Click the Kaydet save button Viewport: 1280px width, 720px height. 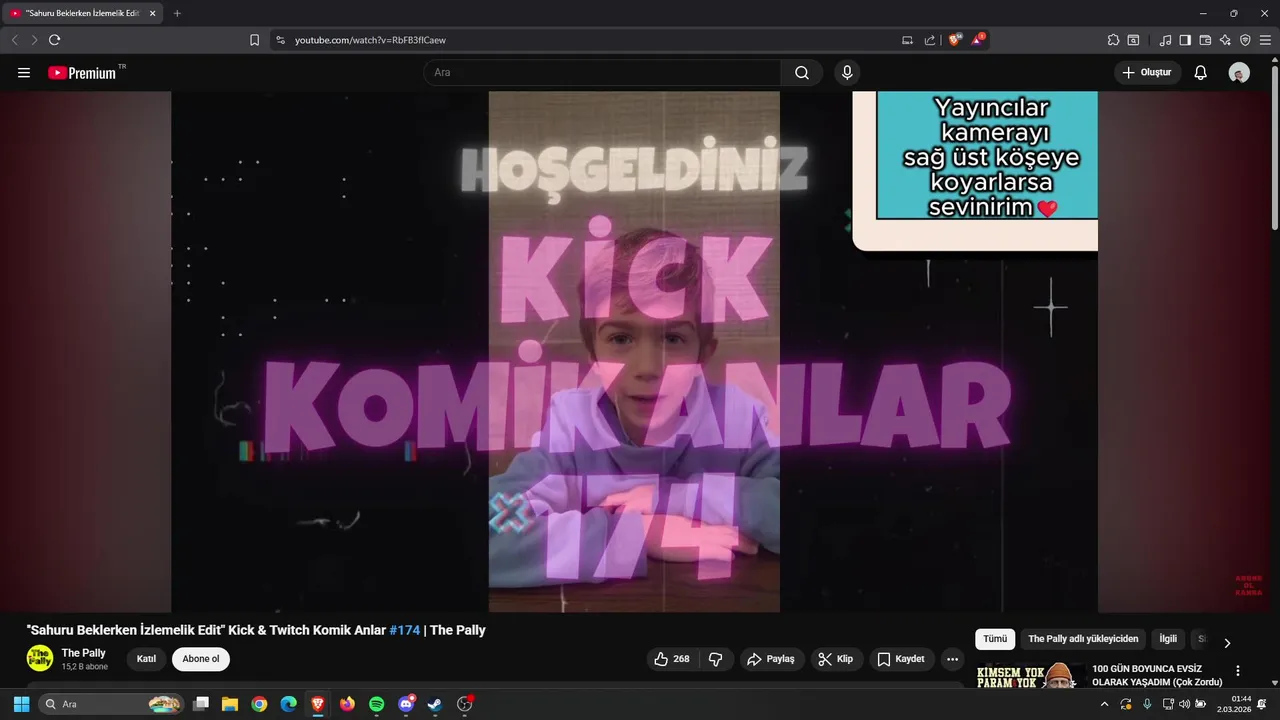[x=901, y=659]
